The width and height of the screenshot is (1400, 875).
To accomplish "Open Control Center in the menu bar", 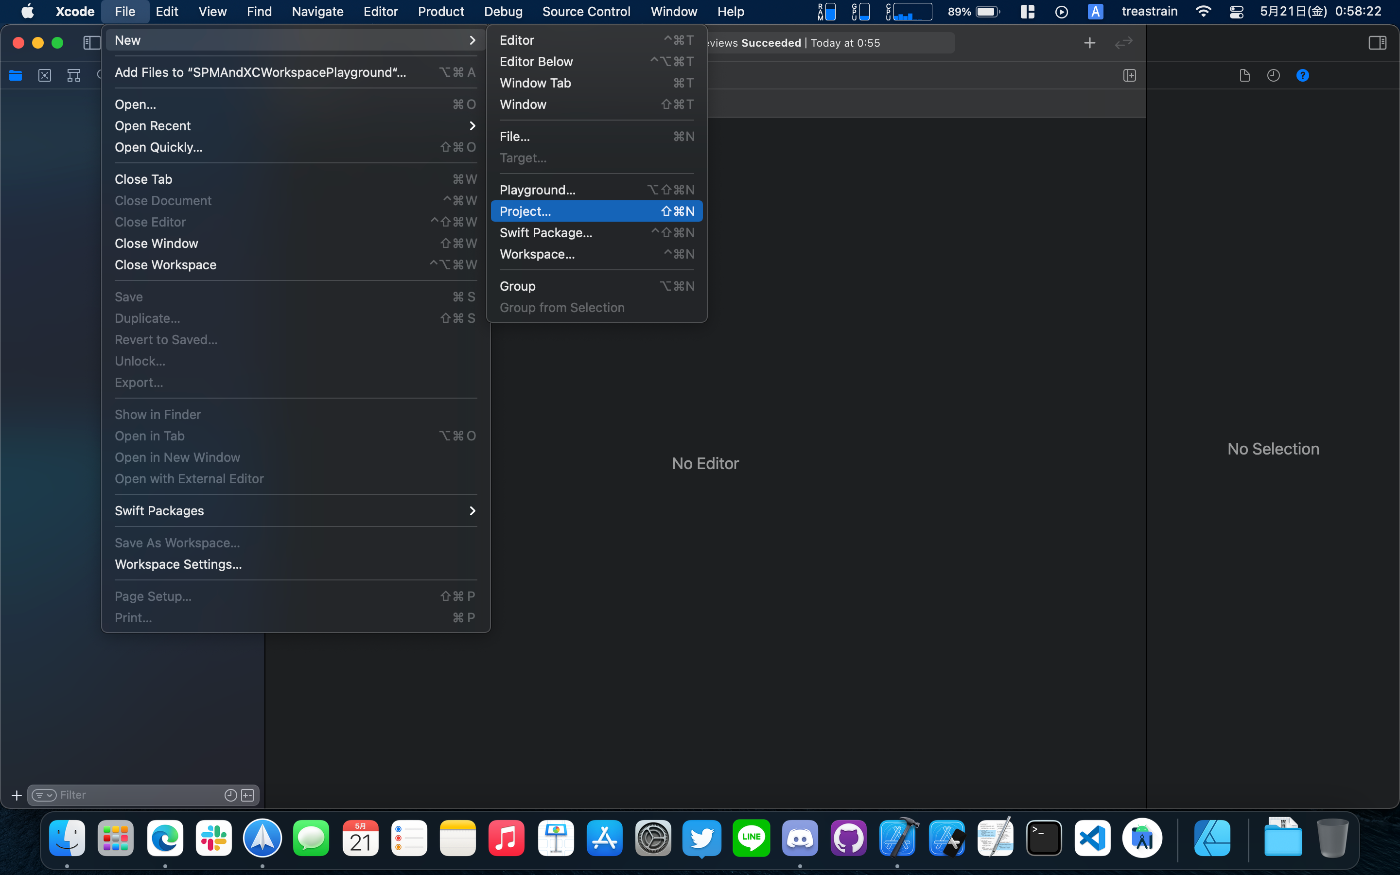I will pyautogui.click(x=1237, y=12).
